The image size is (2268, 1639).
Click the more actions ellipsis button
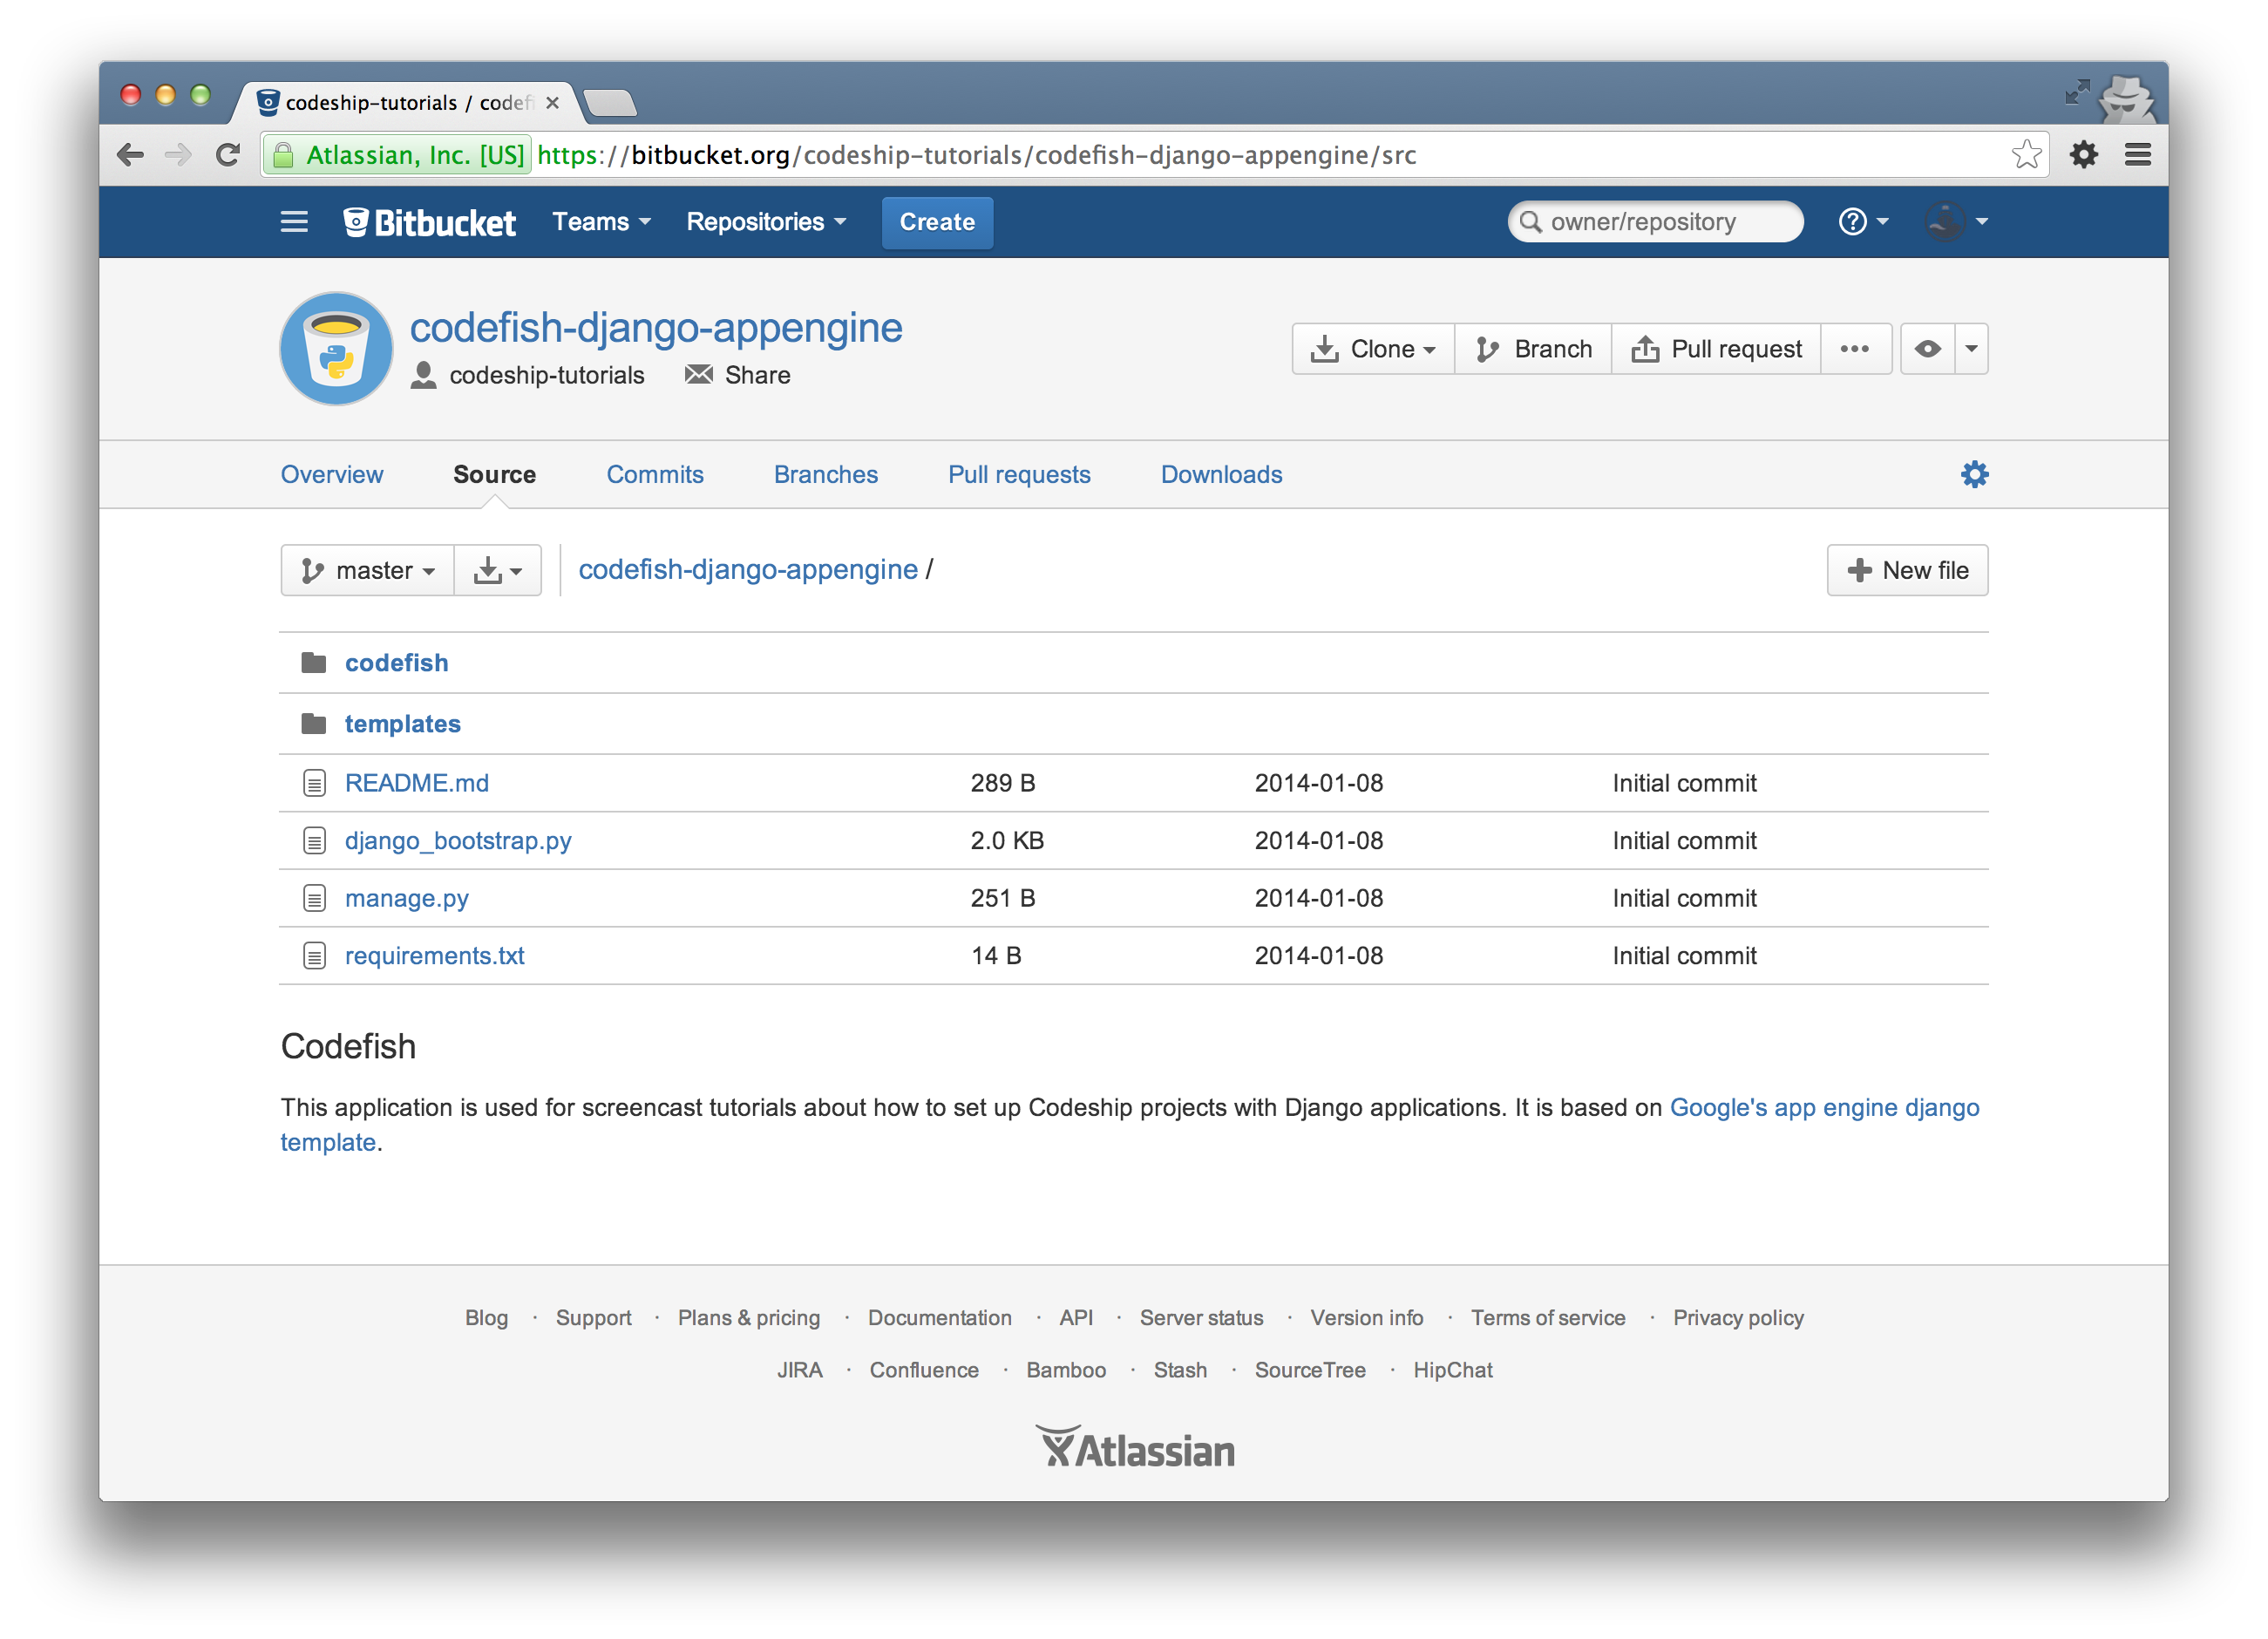click(x=1854, y=349)
